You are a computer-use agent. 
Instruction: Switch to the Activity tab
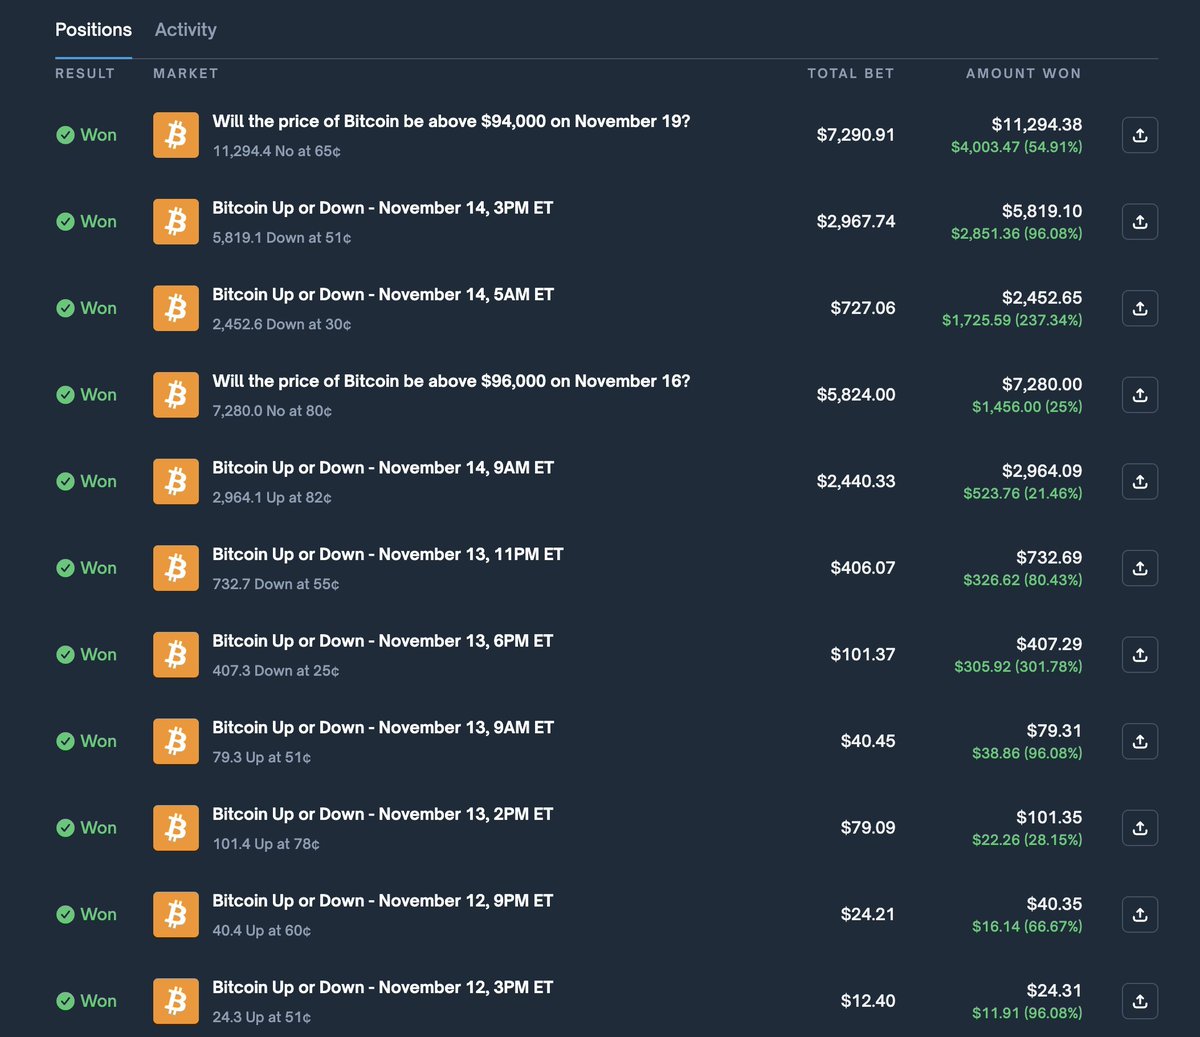[185, 30]
